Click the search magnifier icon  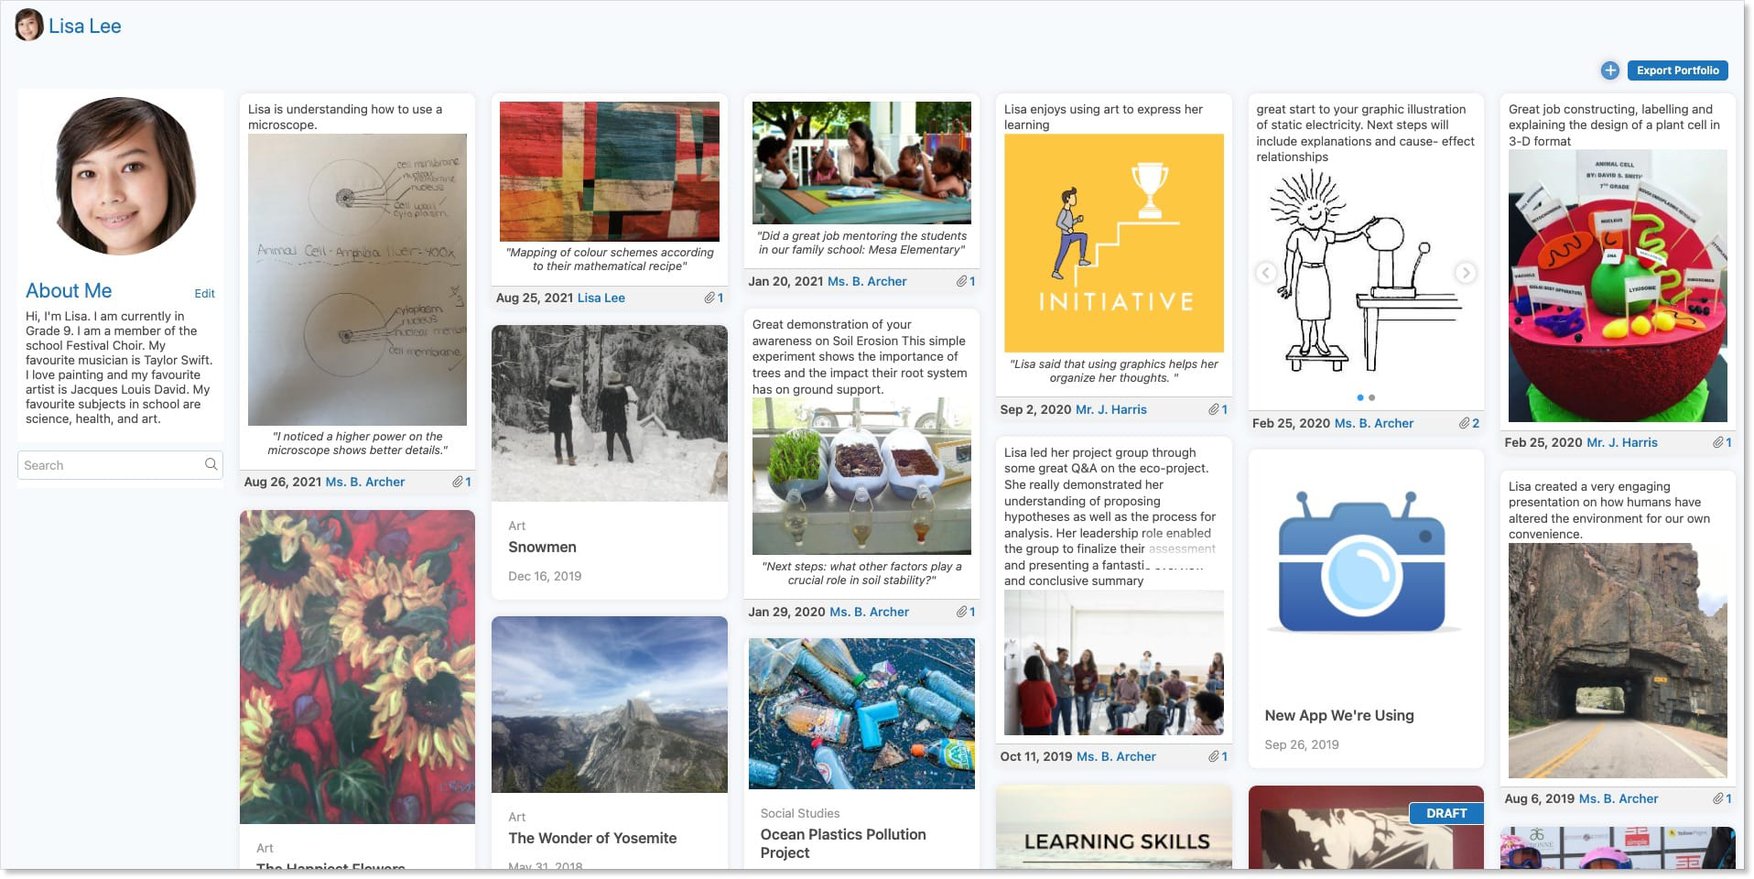(211, 464)
